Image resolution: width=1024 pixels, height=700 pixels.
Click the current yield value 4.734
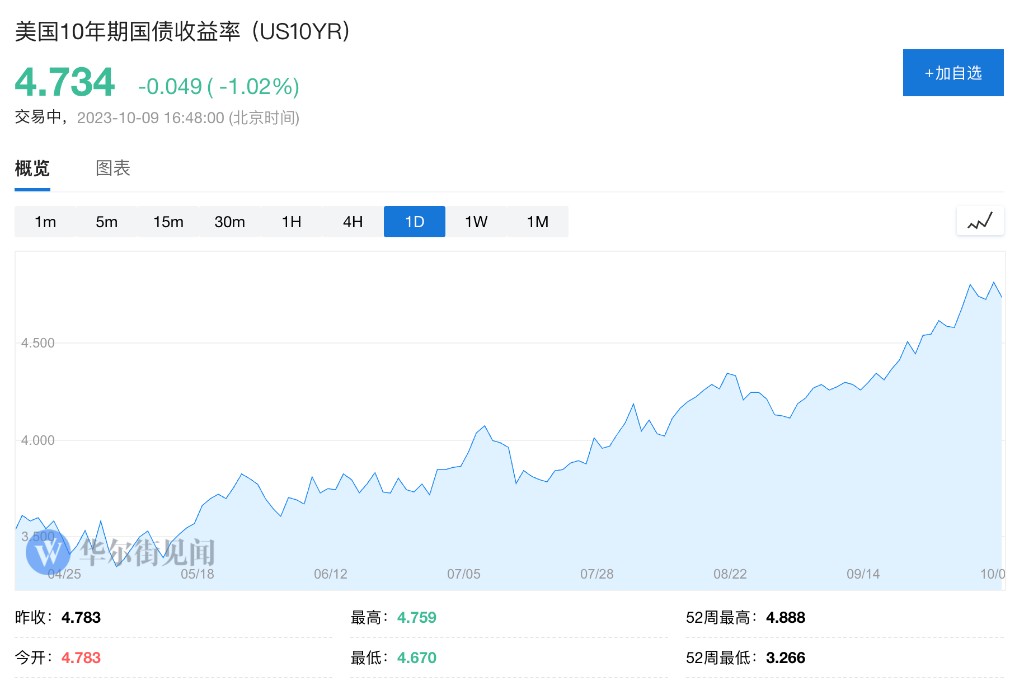(x=64, y=82)
